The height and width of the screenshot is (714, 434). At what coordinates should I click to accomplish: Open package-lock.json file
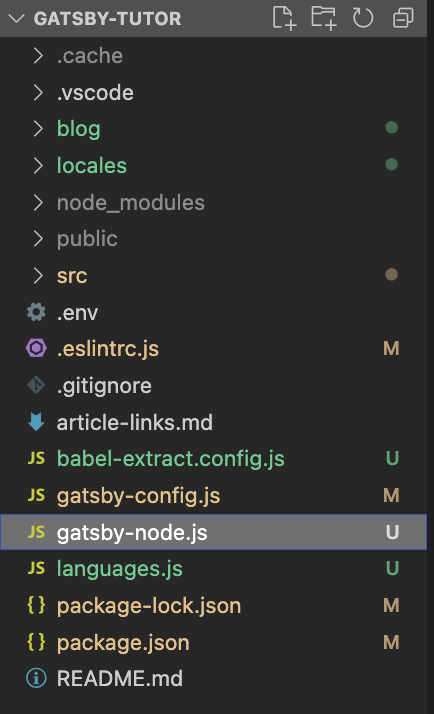(x=148, y=606)
